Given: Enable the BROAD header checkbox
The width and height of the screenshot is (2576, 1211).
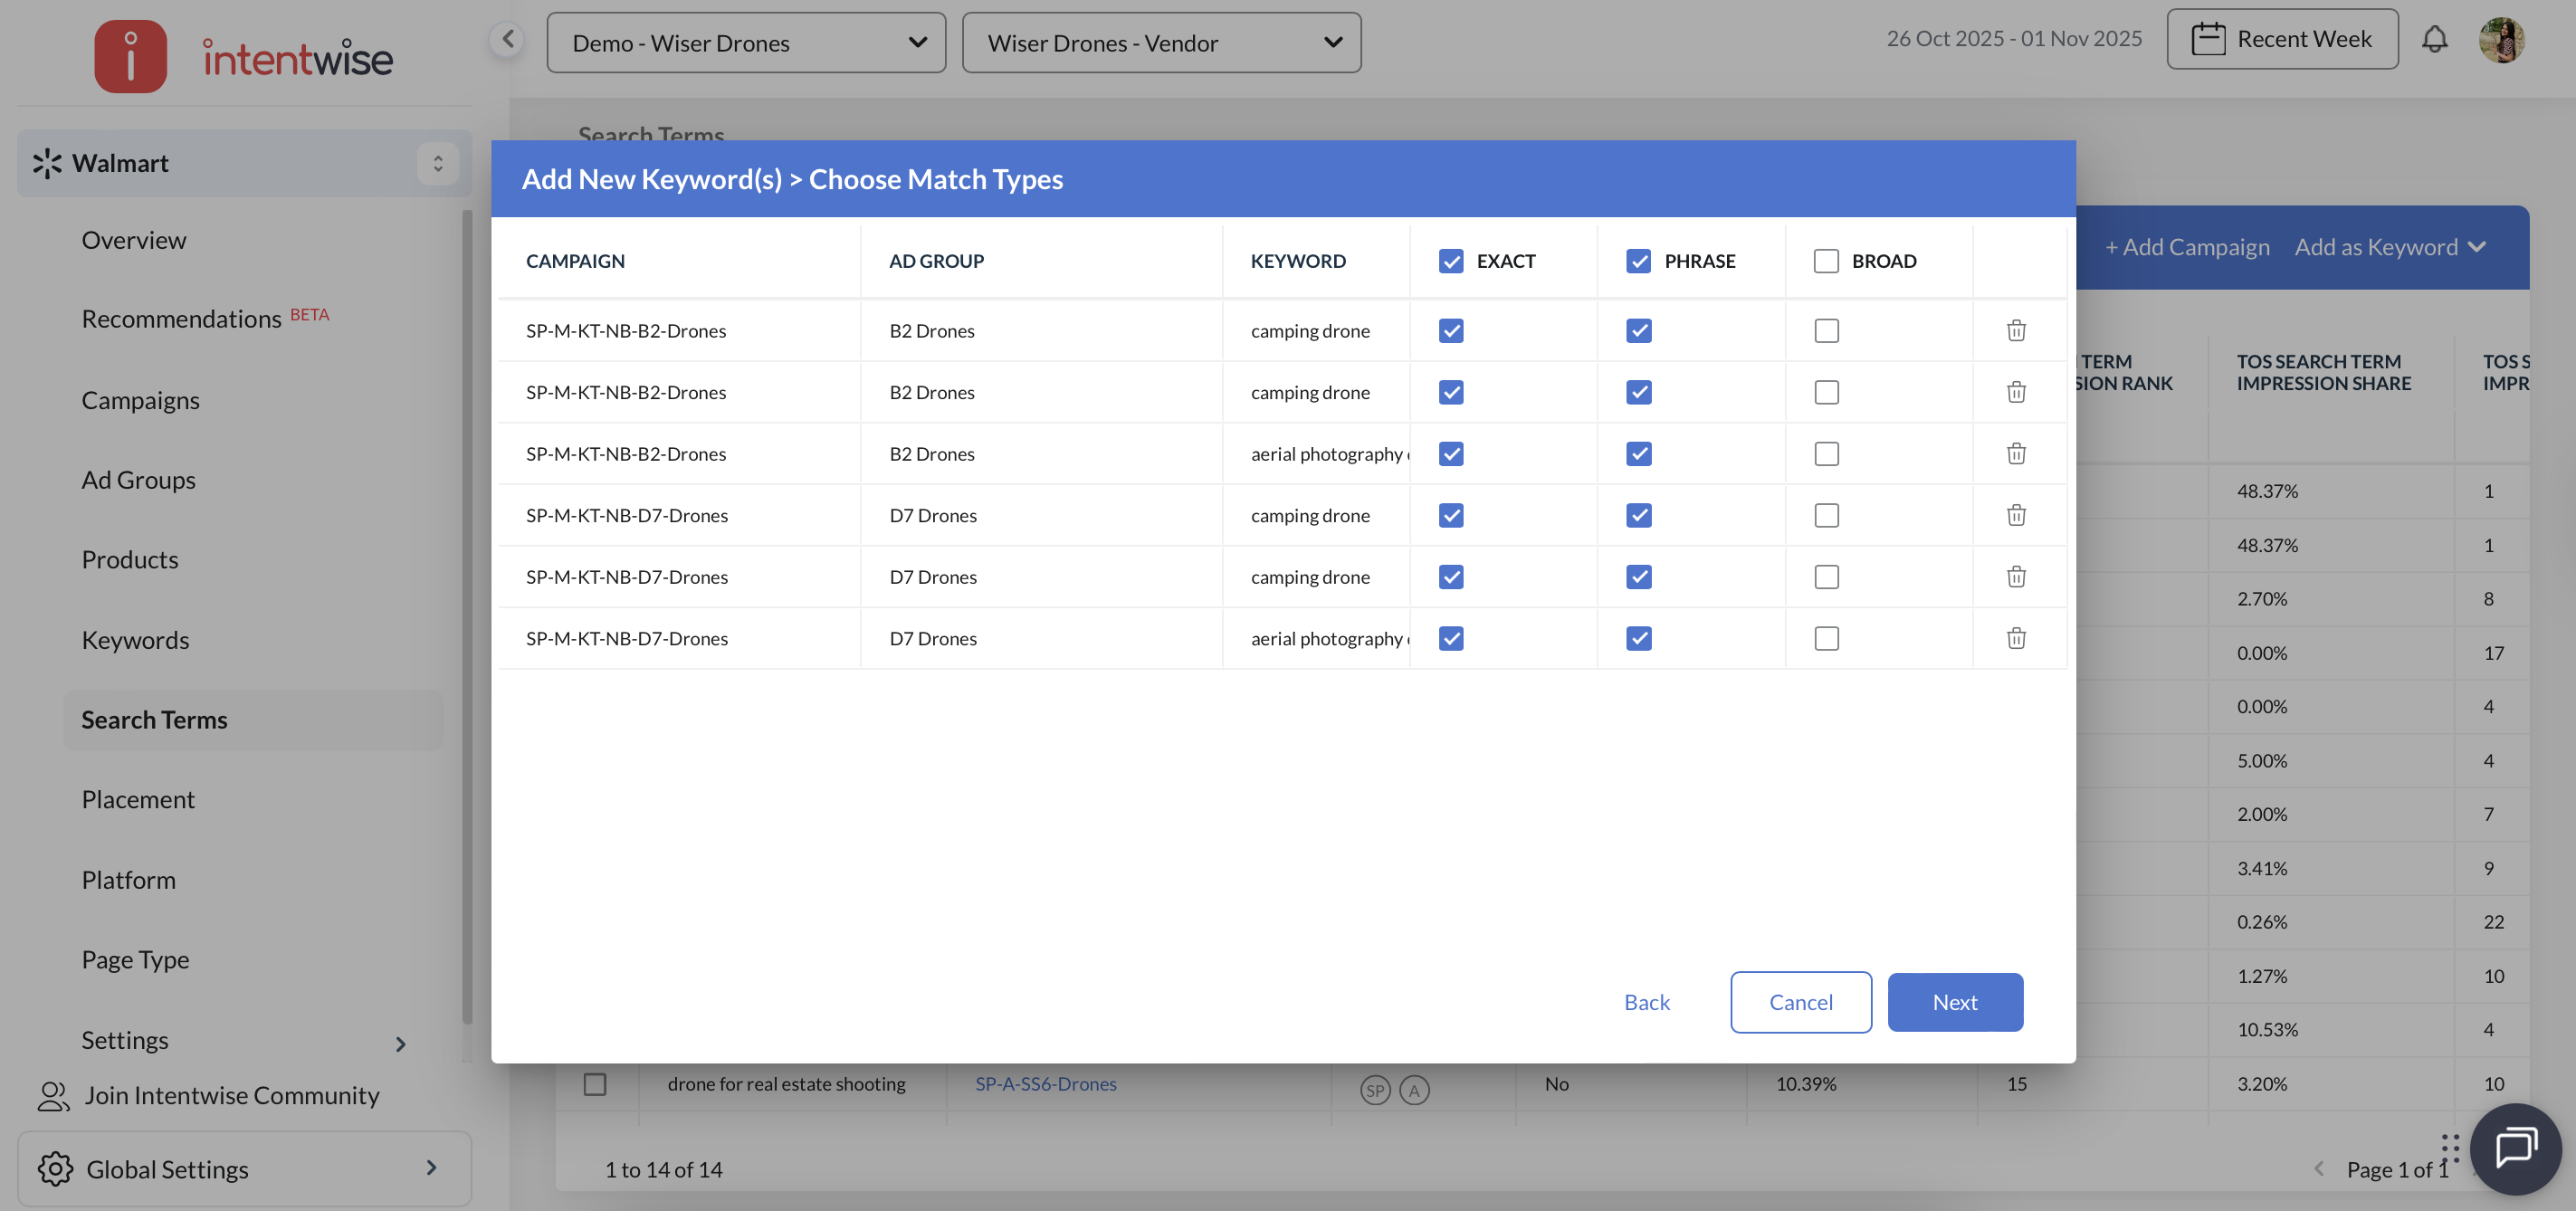Looking at the screenshot, I should 1825,261.
